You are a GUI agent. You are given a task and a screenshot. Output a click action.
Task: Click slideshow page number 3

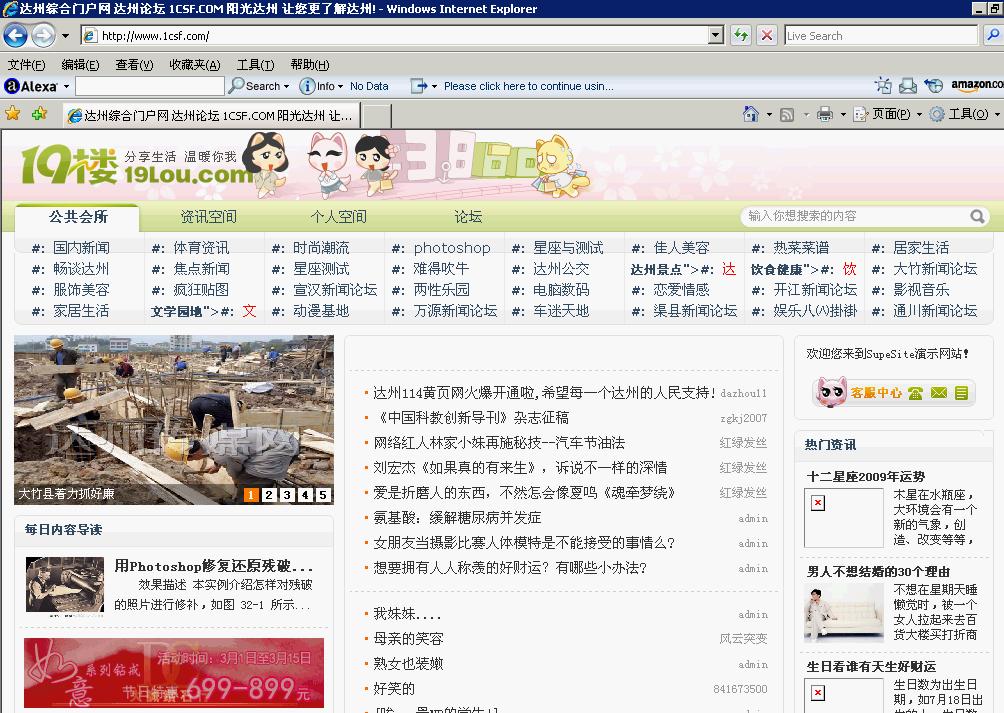tap(287, 495)
